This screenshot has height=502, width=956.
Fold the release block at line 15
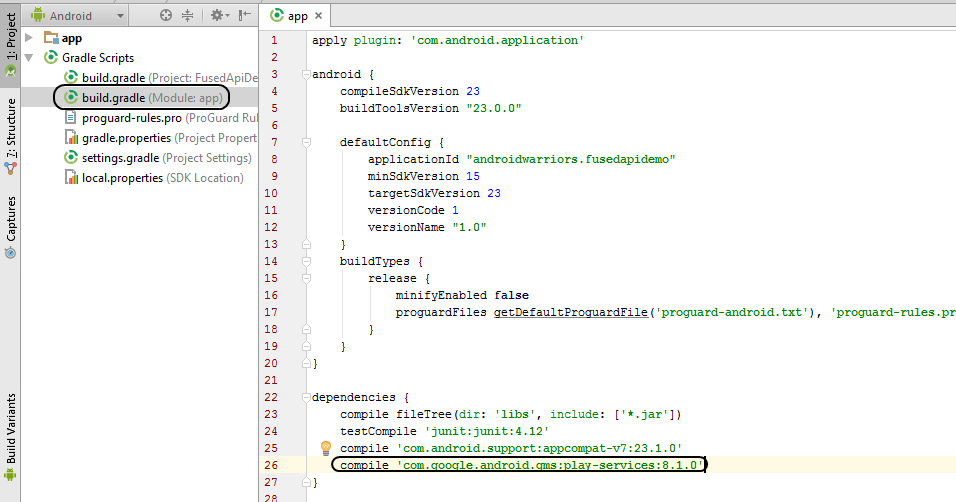306,279
